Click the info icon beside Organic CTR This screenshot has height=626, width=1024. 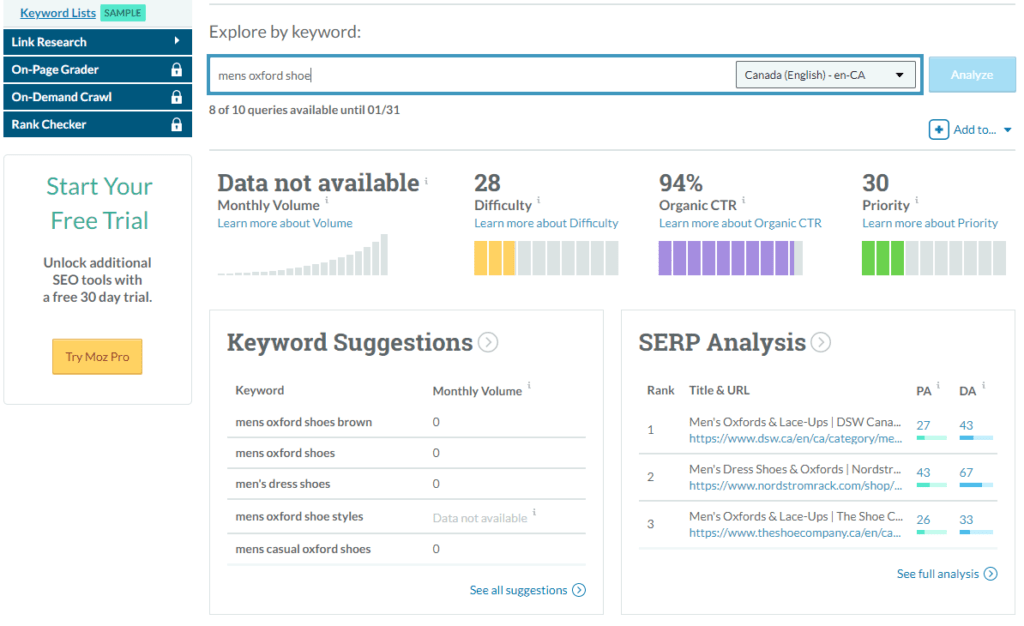click(x=744, y=200)
